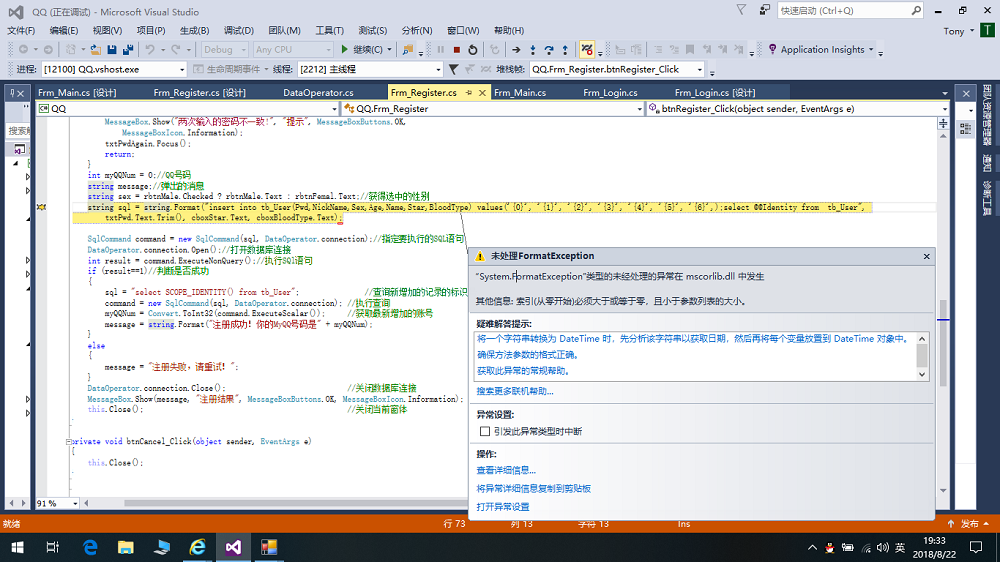
Task: Click 搜索更多联机帮助... link
Action: [x=515, y=391]
